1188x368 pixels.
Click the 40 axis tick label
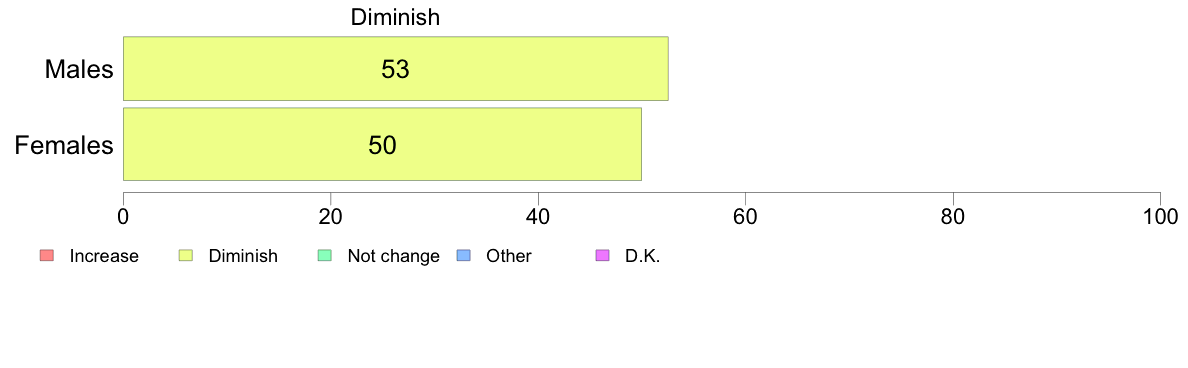coord(538,217)
